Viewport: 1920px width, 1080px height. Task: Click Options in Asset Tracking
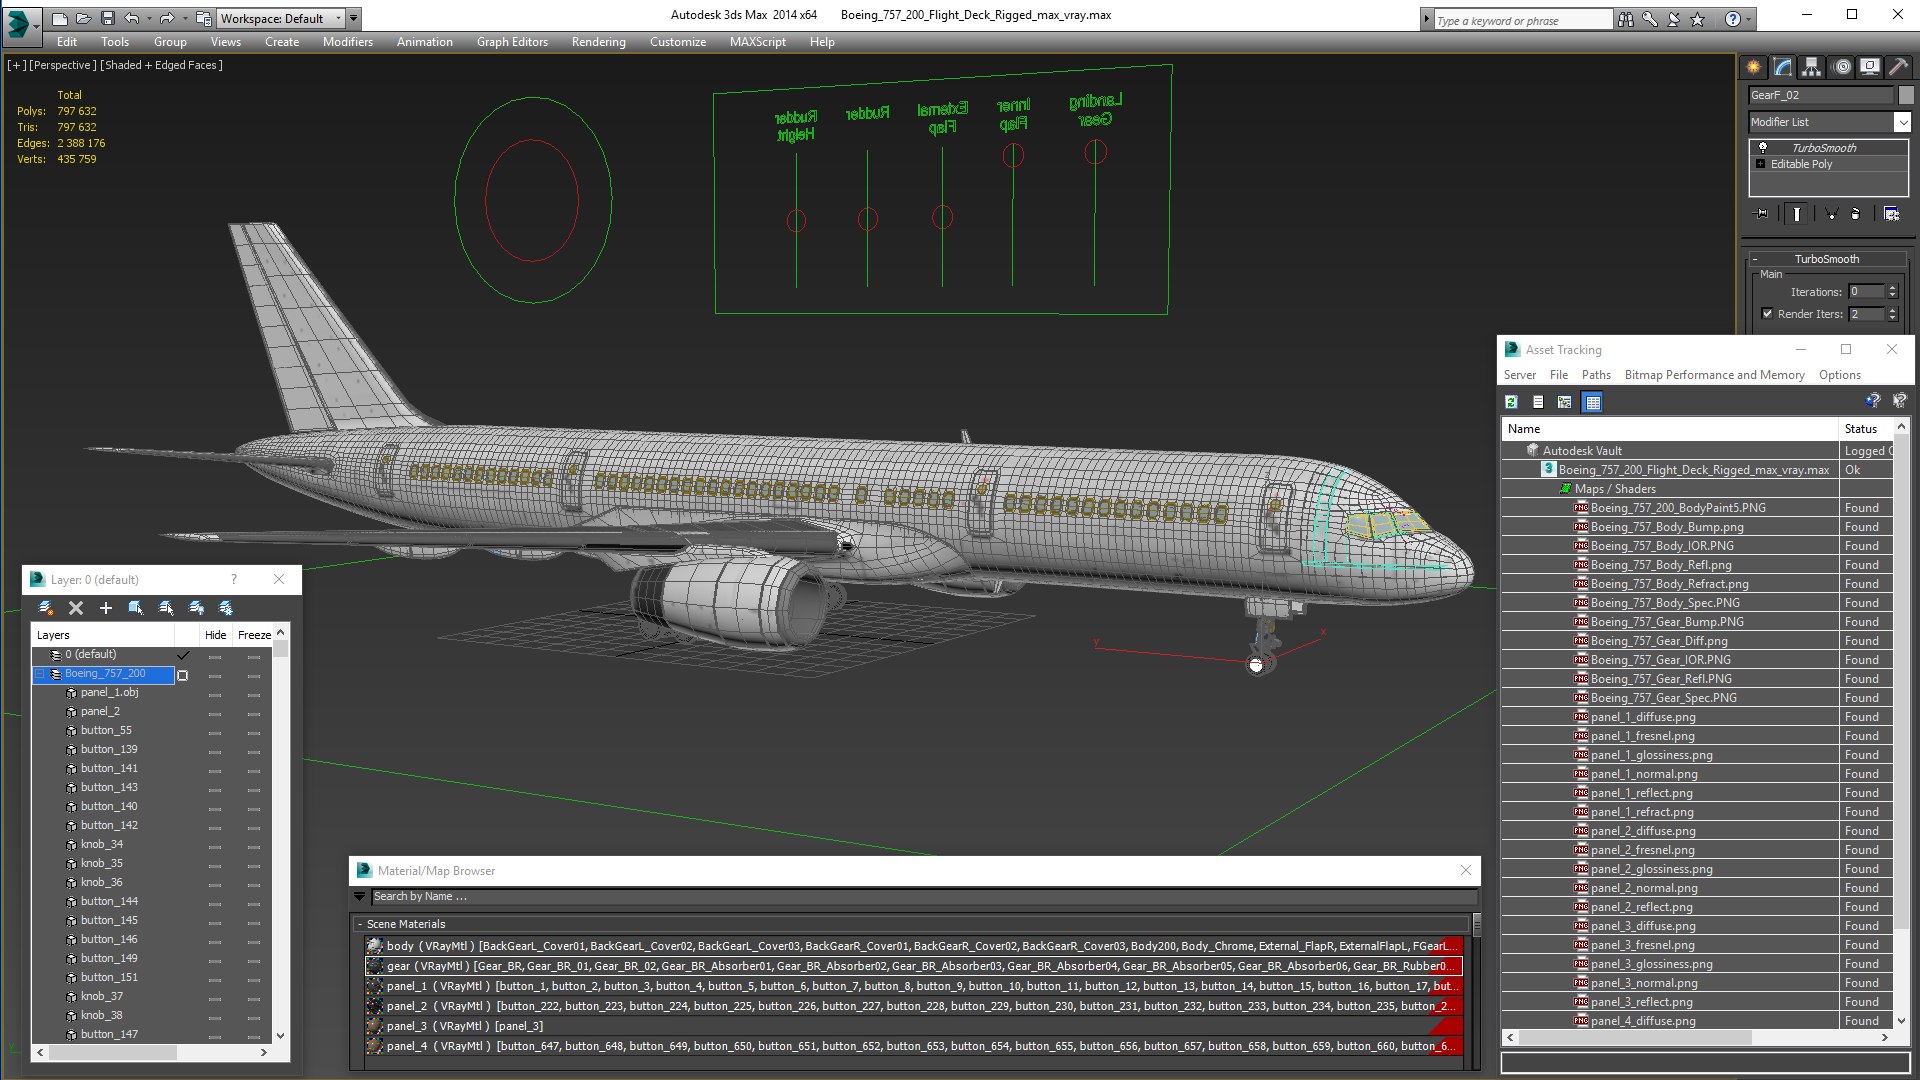click(x=1839, y=375)
